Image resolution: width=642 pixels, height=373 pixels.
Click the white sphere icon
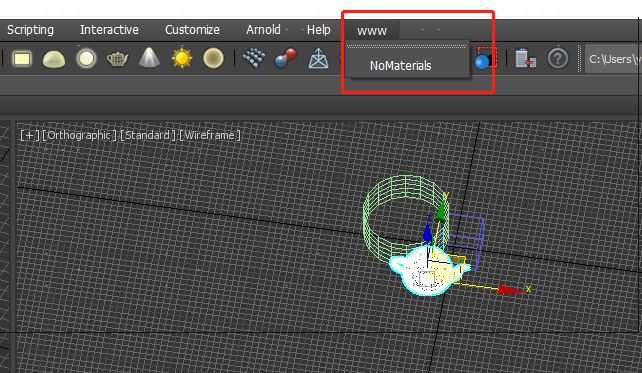coord(86,59)
